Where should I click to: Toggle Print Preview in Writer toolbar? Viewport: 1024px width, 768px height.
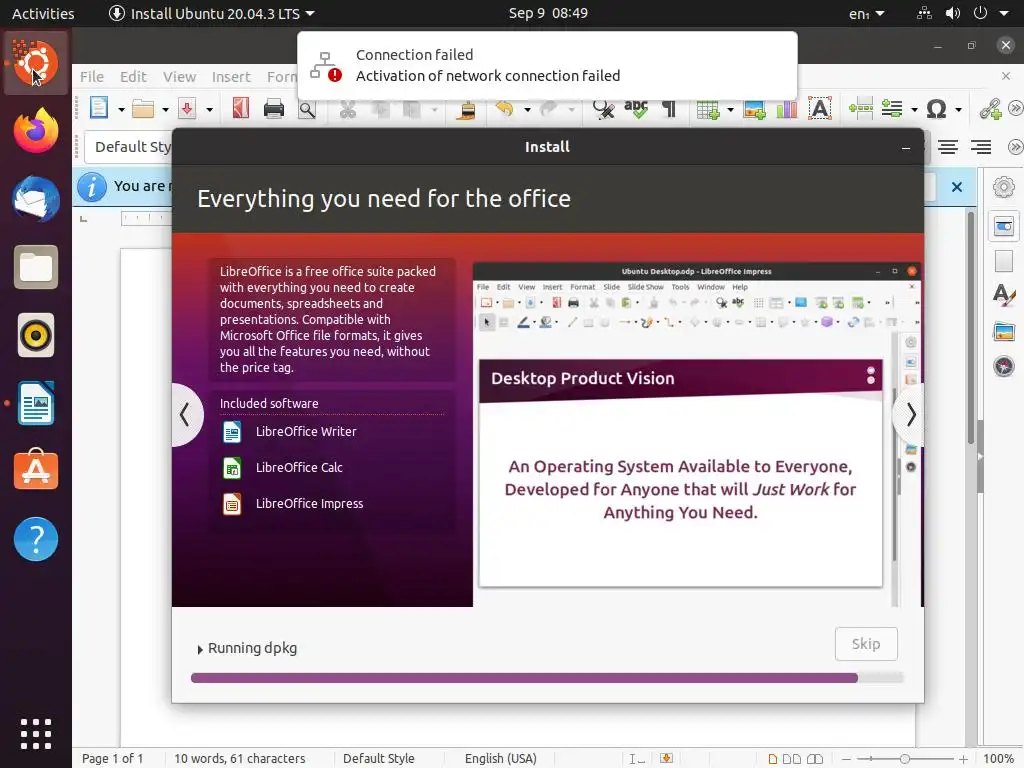pyautogui.click(x=307, y=109)
